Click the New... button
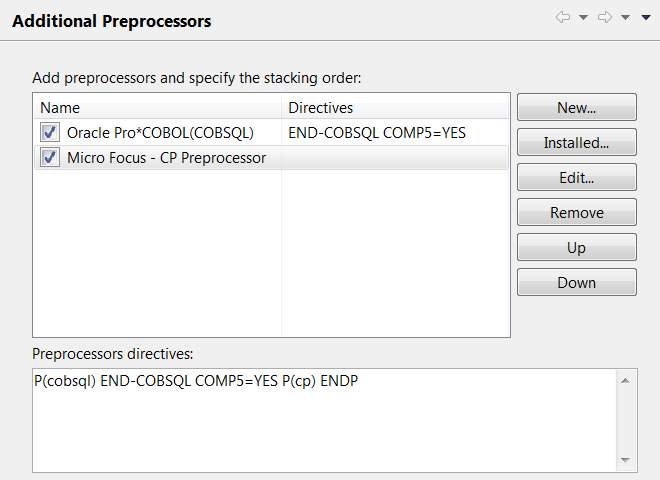660x480 pixels. point(576,108)
